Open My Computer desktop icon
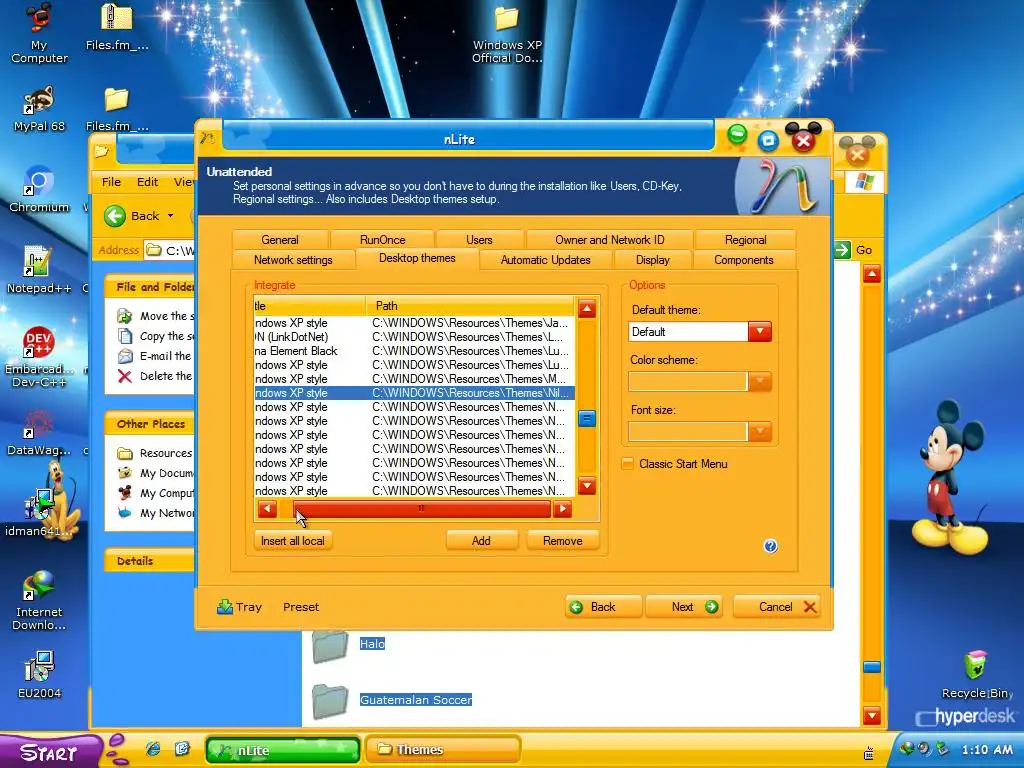1024x768 pixels. click(39, 33)
